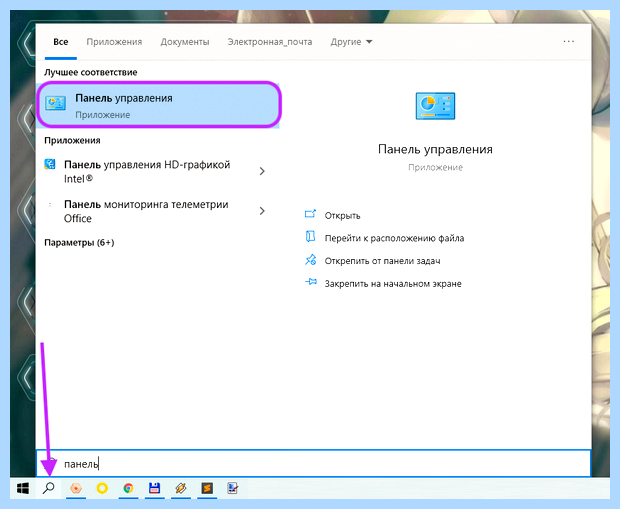This screenshot has height=509, width=620.
Task: Click the Intel HD graphics panel icon
Action: pyautogui.click(x=50, y=164)
